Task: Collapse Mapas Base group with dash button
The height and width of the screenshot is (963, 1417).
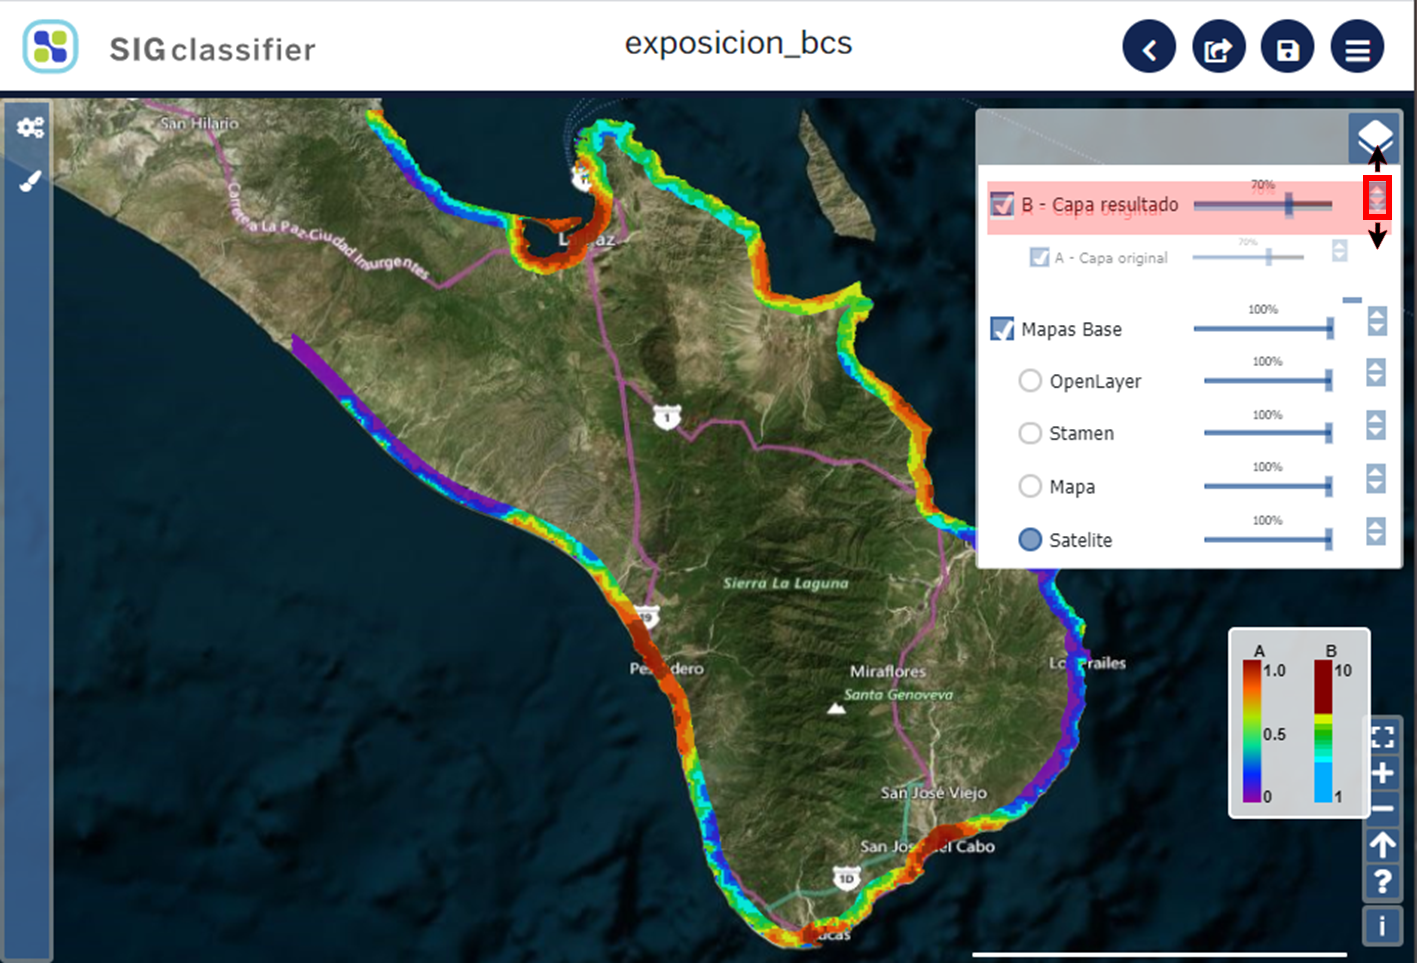Action: 1352,299
